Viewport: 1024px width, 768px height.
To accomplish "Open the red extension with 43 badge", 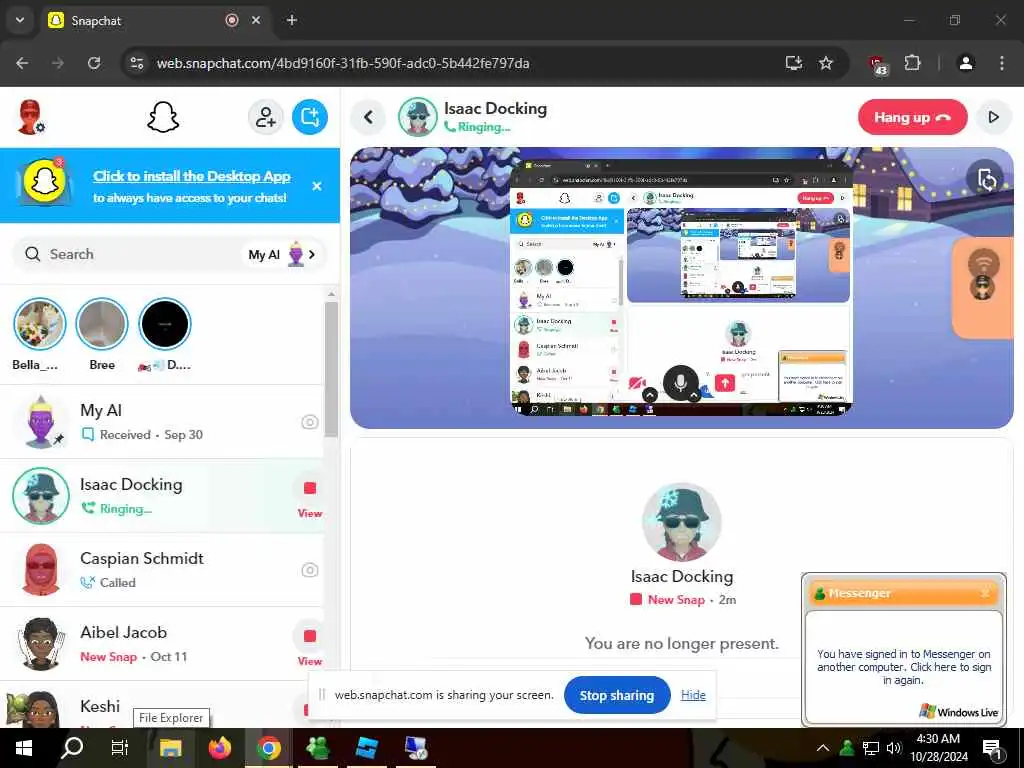I will point(878,64).
